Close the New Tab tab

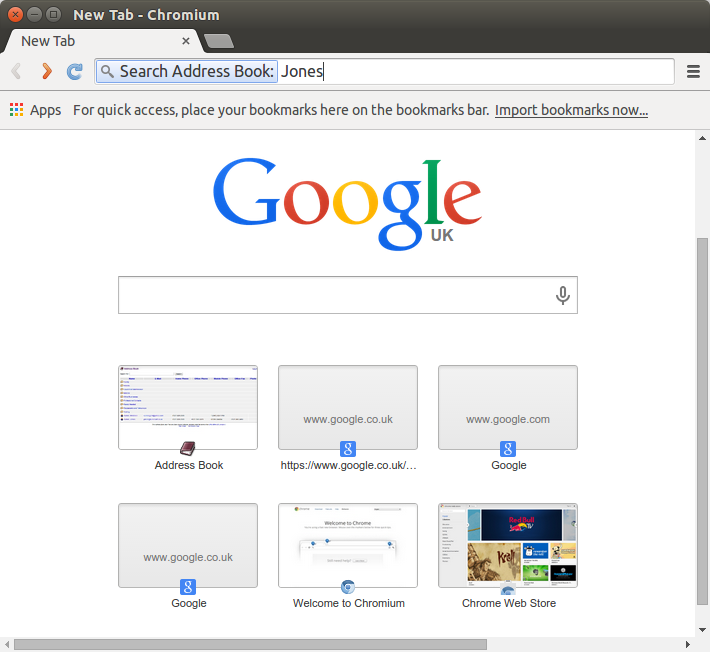coord(186,41)
